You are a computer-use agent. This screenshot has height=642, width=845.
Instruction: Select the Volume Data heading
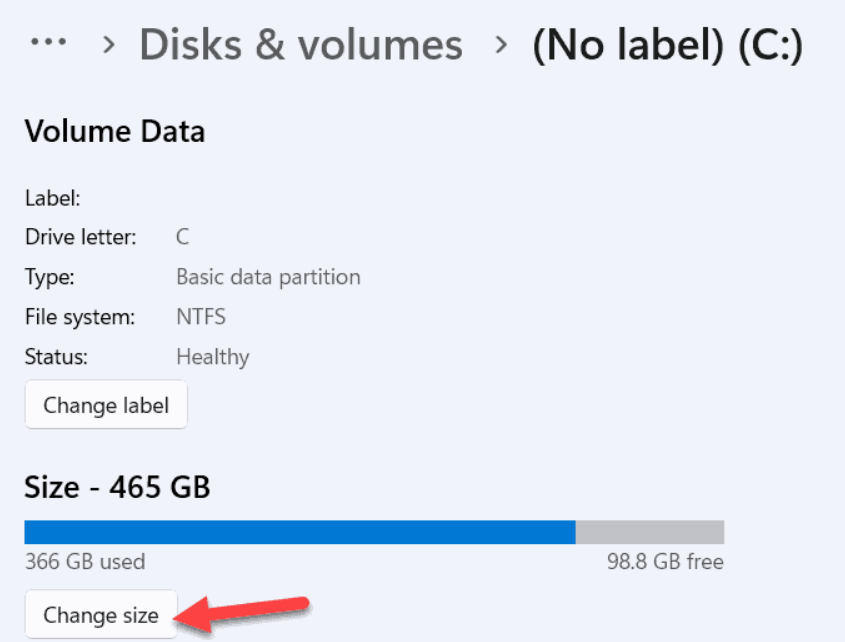[x=114, y=131]
